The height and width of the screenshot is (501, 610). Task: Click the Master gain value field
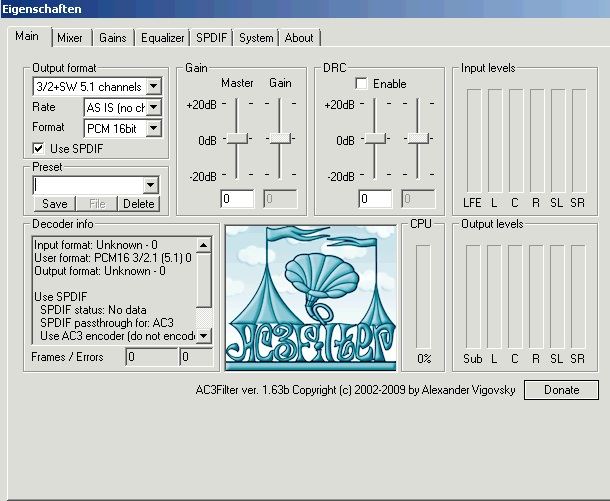tap(239, 199)
